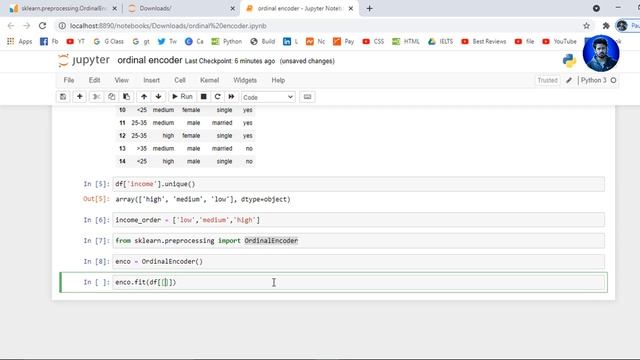Open the Help menu
Image resolution: width=640 pixels, height=360 pixels.
(278, 80)
